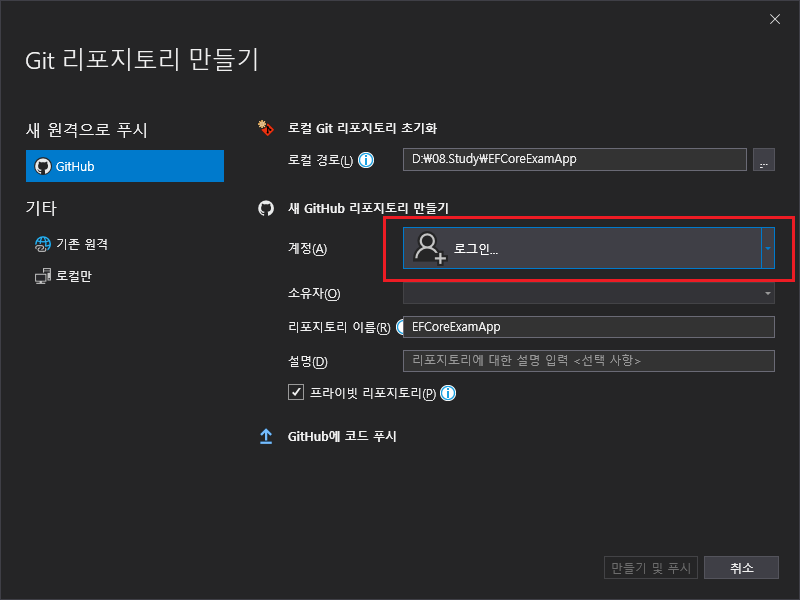800x600 pixels.
Task: Click the GitHub에 코드 푸시 heading
Action: click(342, 436)
